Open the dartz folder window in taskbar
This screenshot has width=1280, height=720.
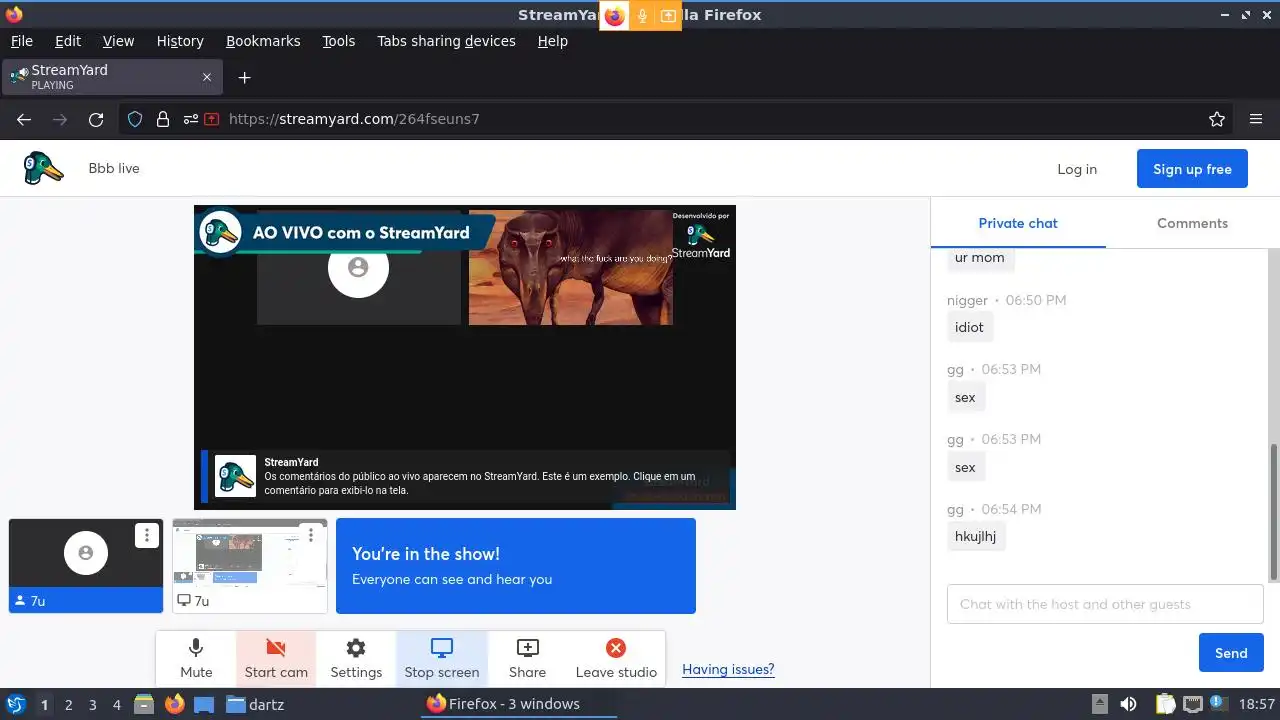click(x=256, y=704)
